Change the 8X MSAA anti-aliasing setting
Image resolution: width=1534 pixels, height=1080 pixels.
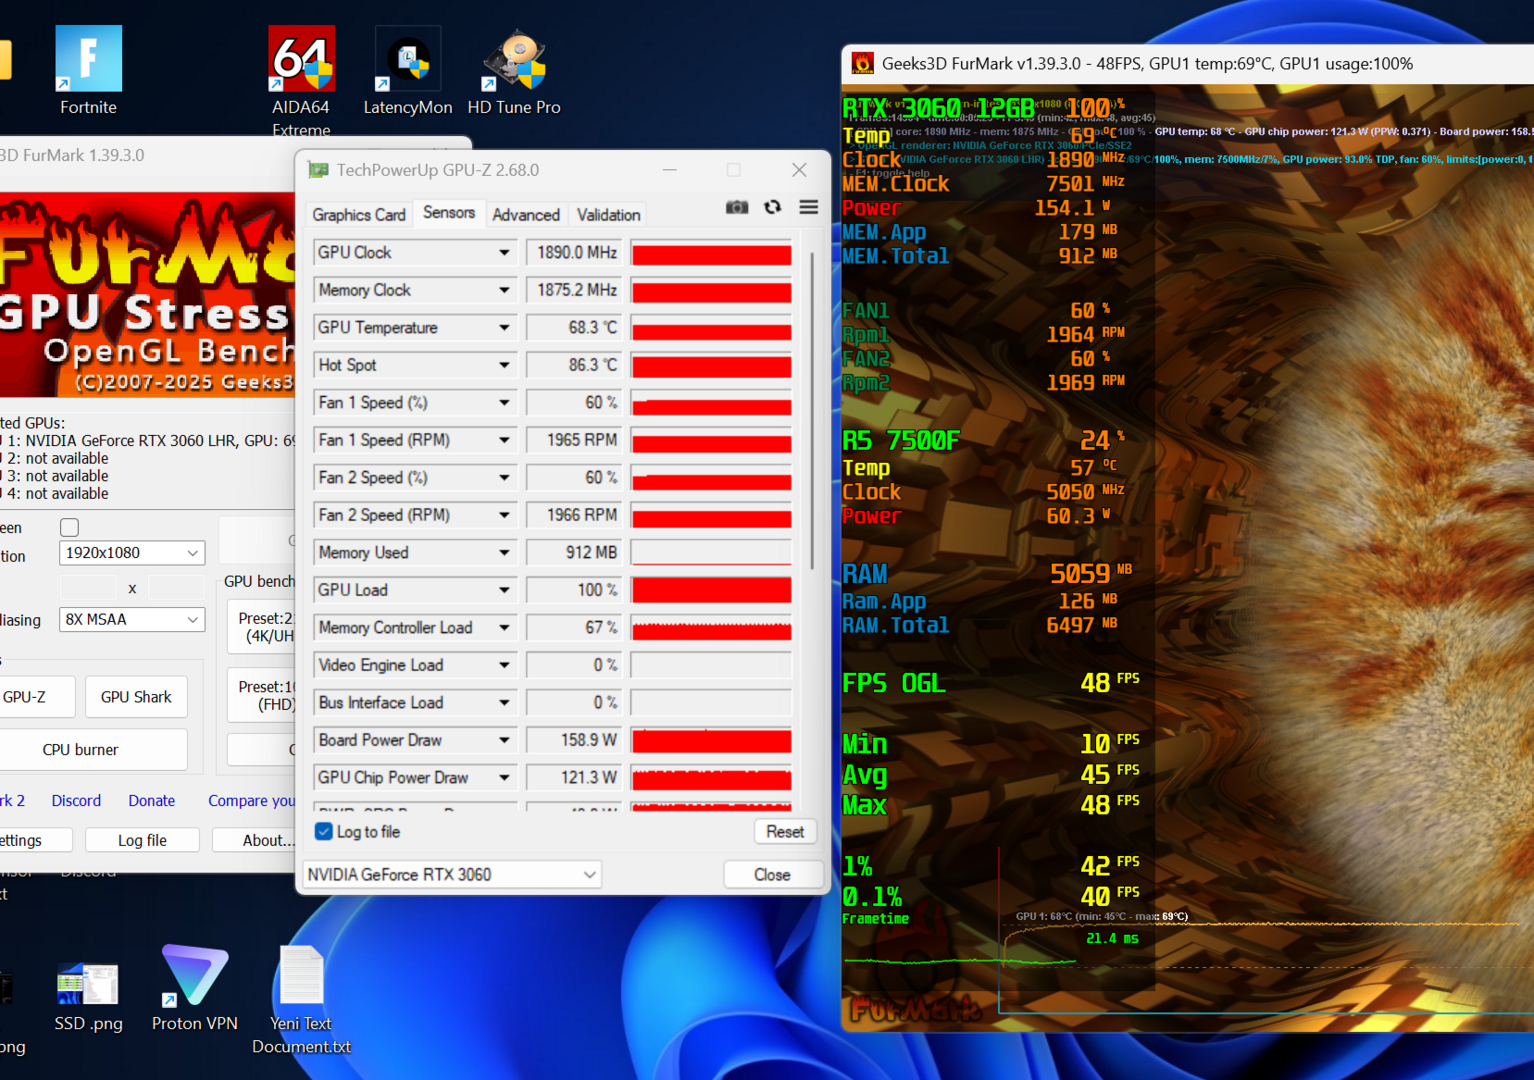tap(131, 619)
